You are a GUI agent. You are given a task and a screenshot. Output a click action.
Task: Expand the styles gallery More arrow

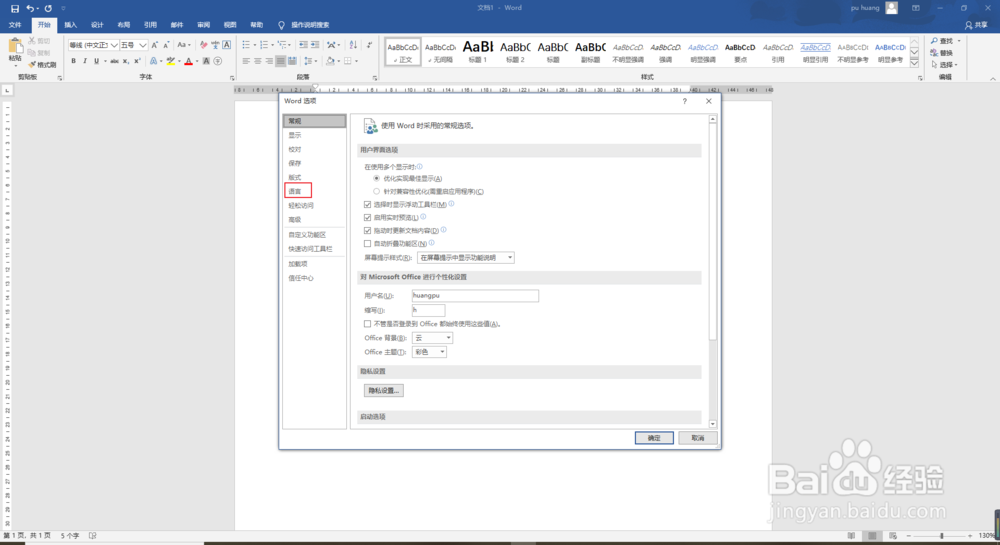pos(914,63)
